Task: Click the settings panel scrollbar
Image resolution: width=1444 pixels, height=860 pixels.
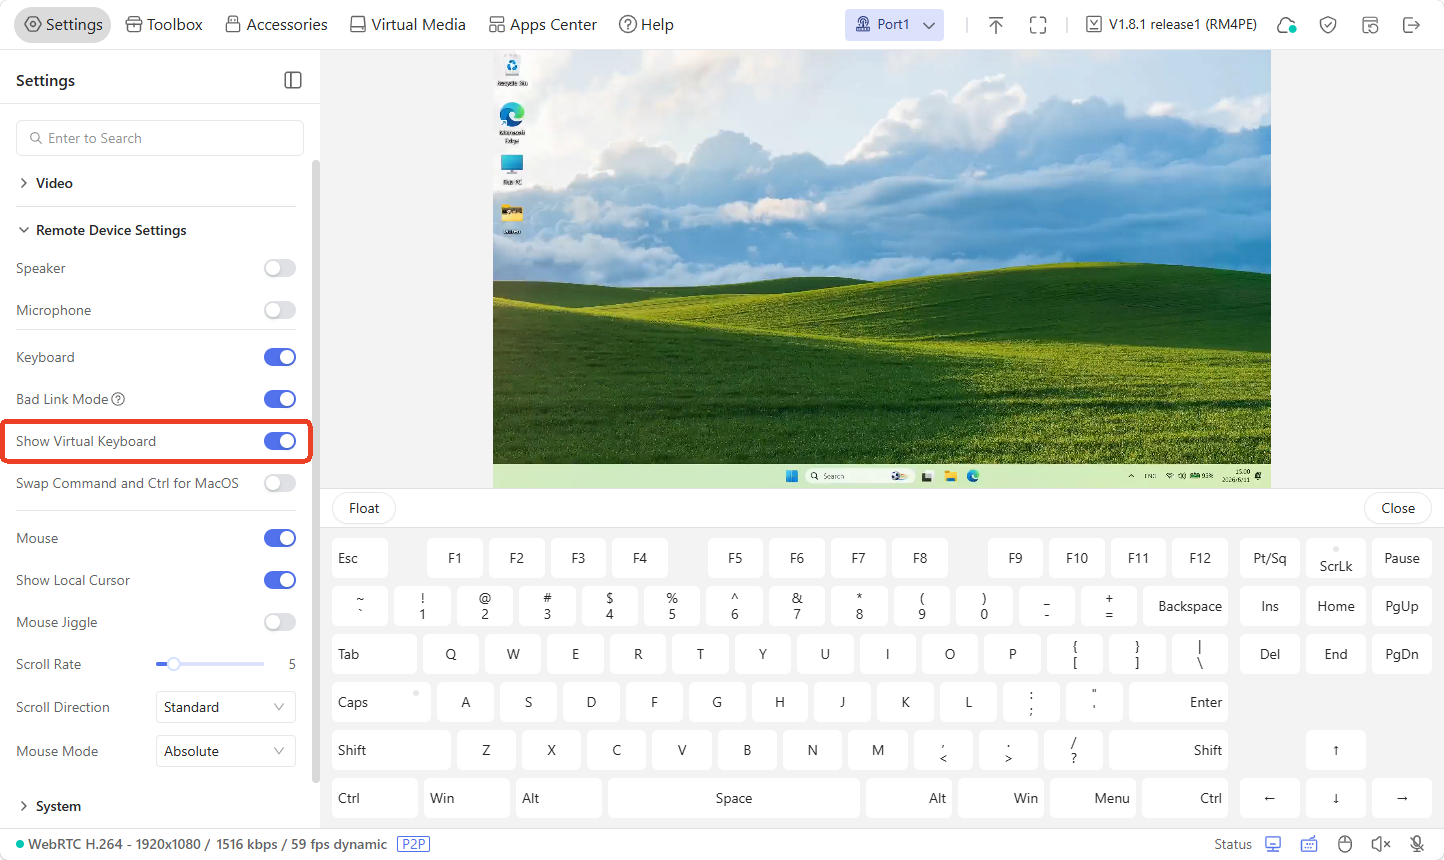Action: 316,470
